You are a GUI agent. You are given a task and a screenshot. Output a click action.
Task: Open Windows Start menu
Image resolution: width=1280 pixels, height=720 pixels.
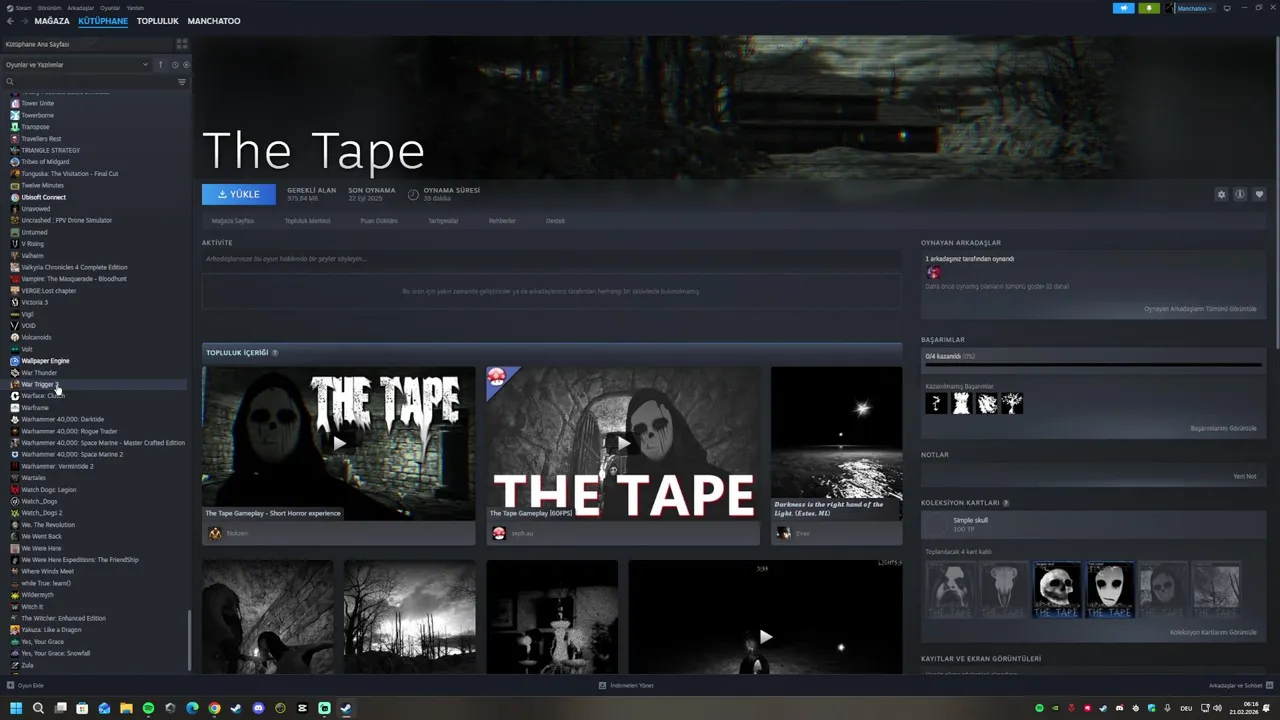pyautogui.click(x=16, y=708)
